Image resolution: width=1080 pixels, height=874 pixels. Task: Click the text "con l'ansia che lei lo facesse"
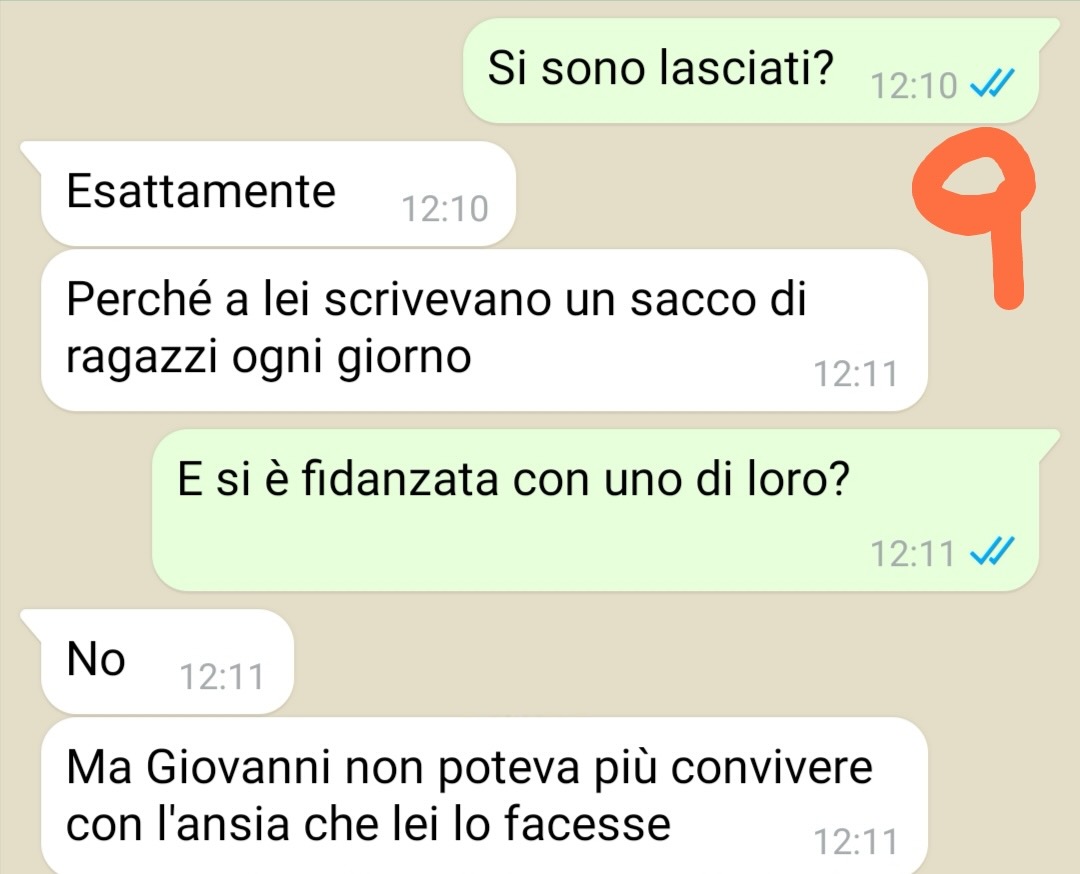point(368,824)
